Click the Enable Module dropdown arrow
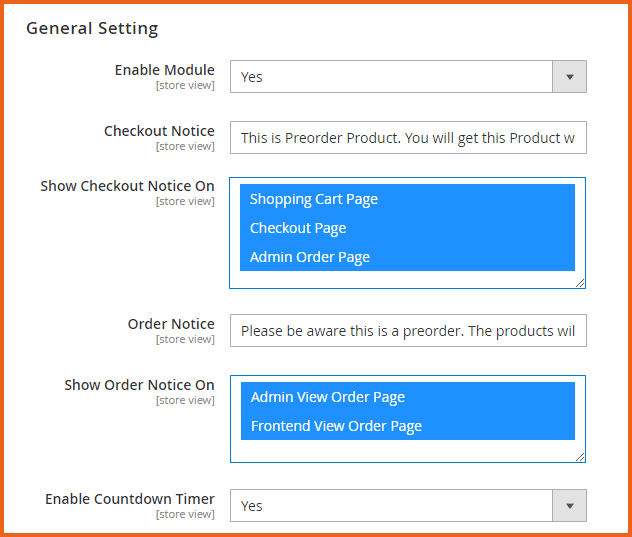The width and height of the screenshot is (632, 537). pyautogui.click(x=569, y=77)
